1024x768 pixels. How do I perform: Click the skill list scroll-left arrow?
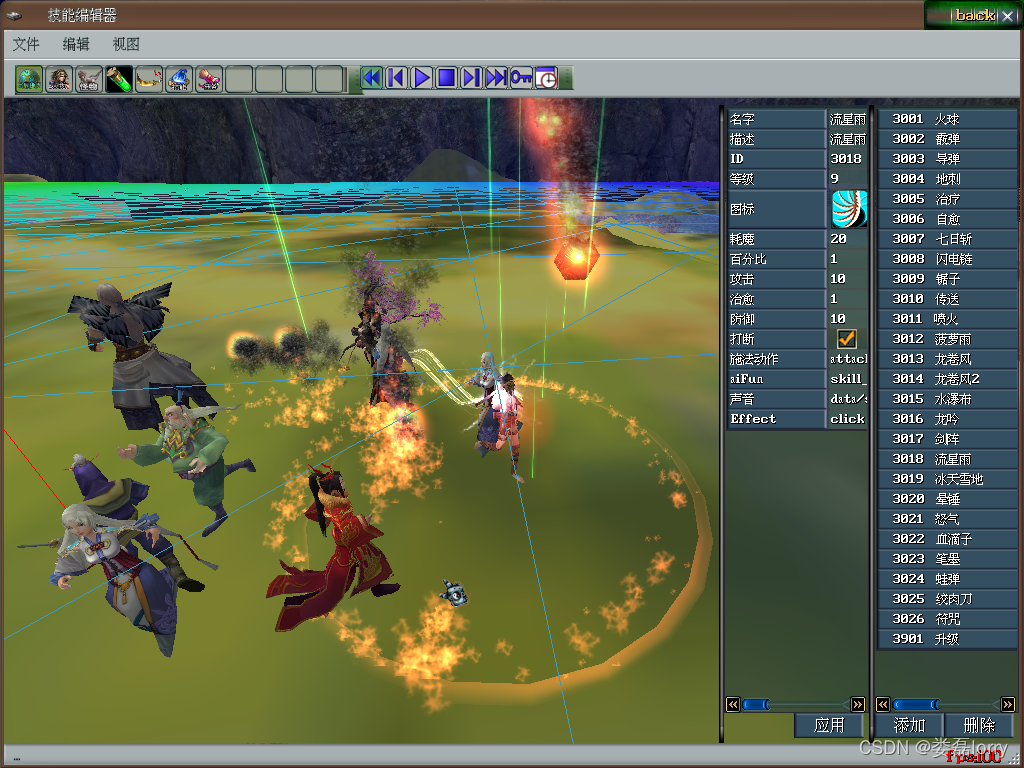pyautogui.click(x=883, y=705)
